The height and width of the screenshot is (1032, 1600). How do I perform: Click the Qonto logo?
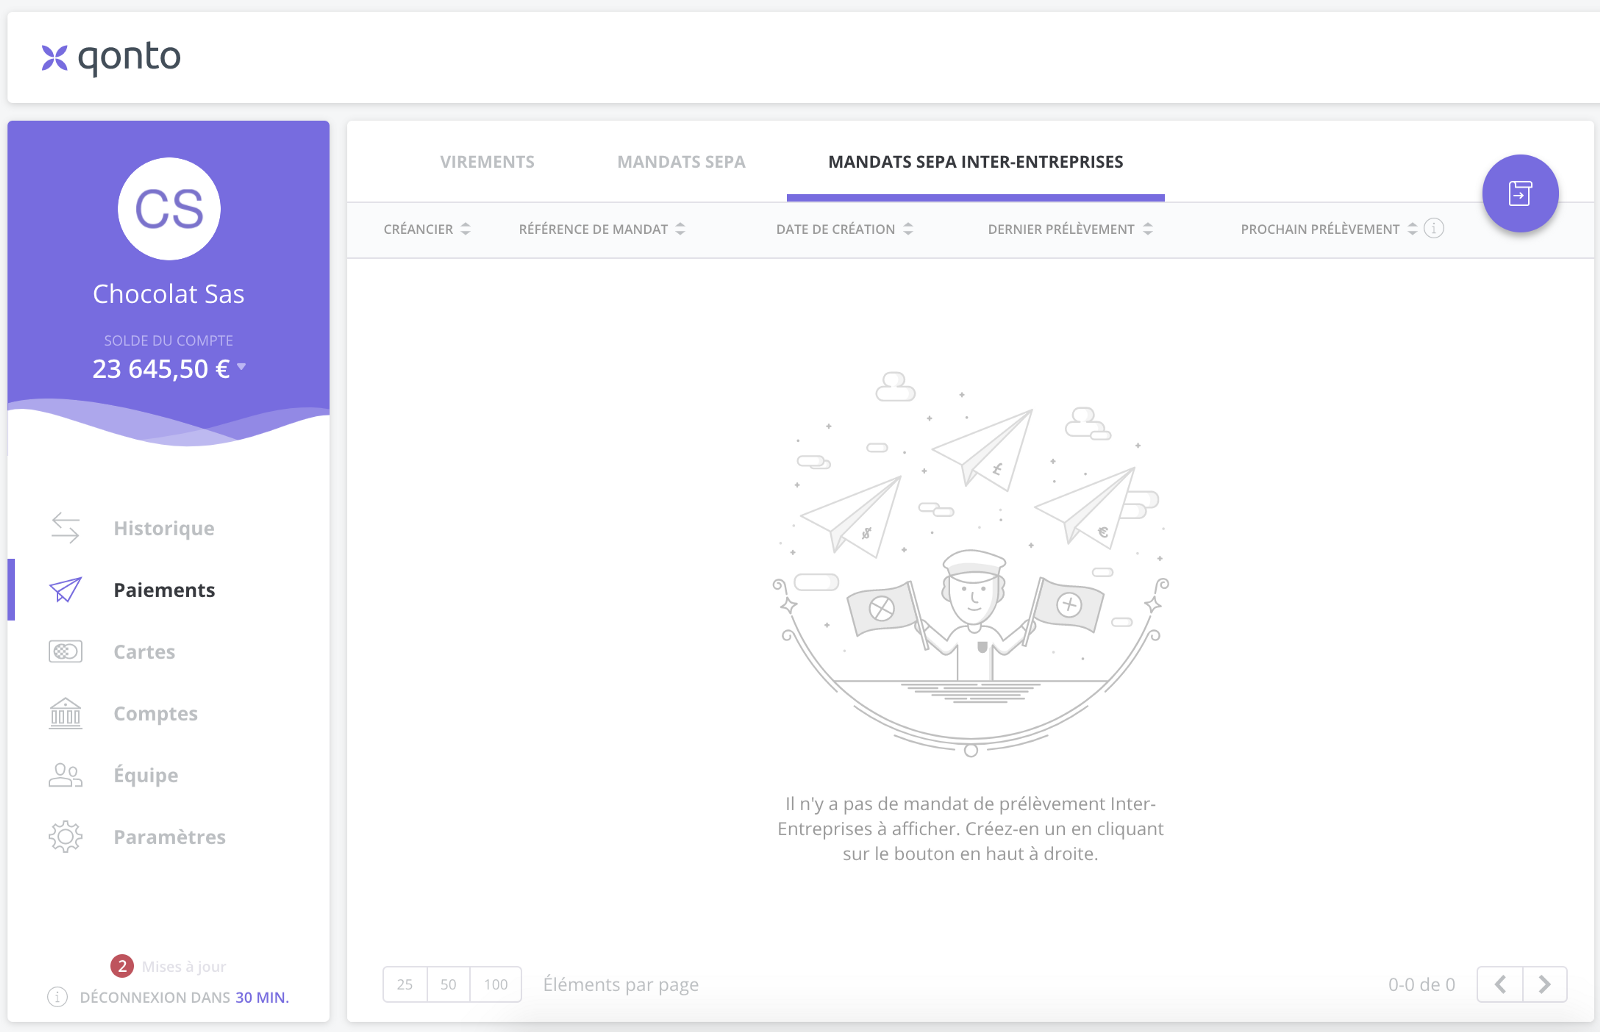[x=111, y=58]
